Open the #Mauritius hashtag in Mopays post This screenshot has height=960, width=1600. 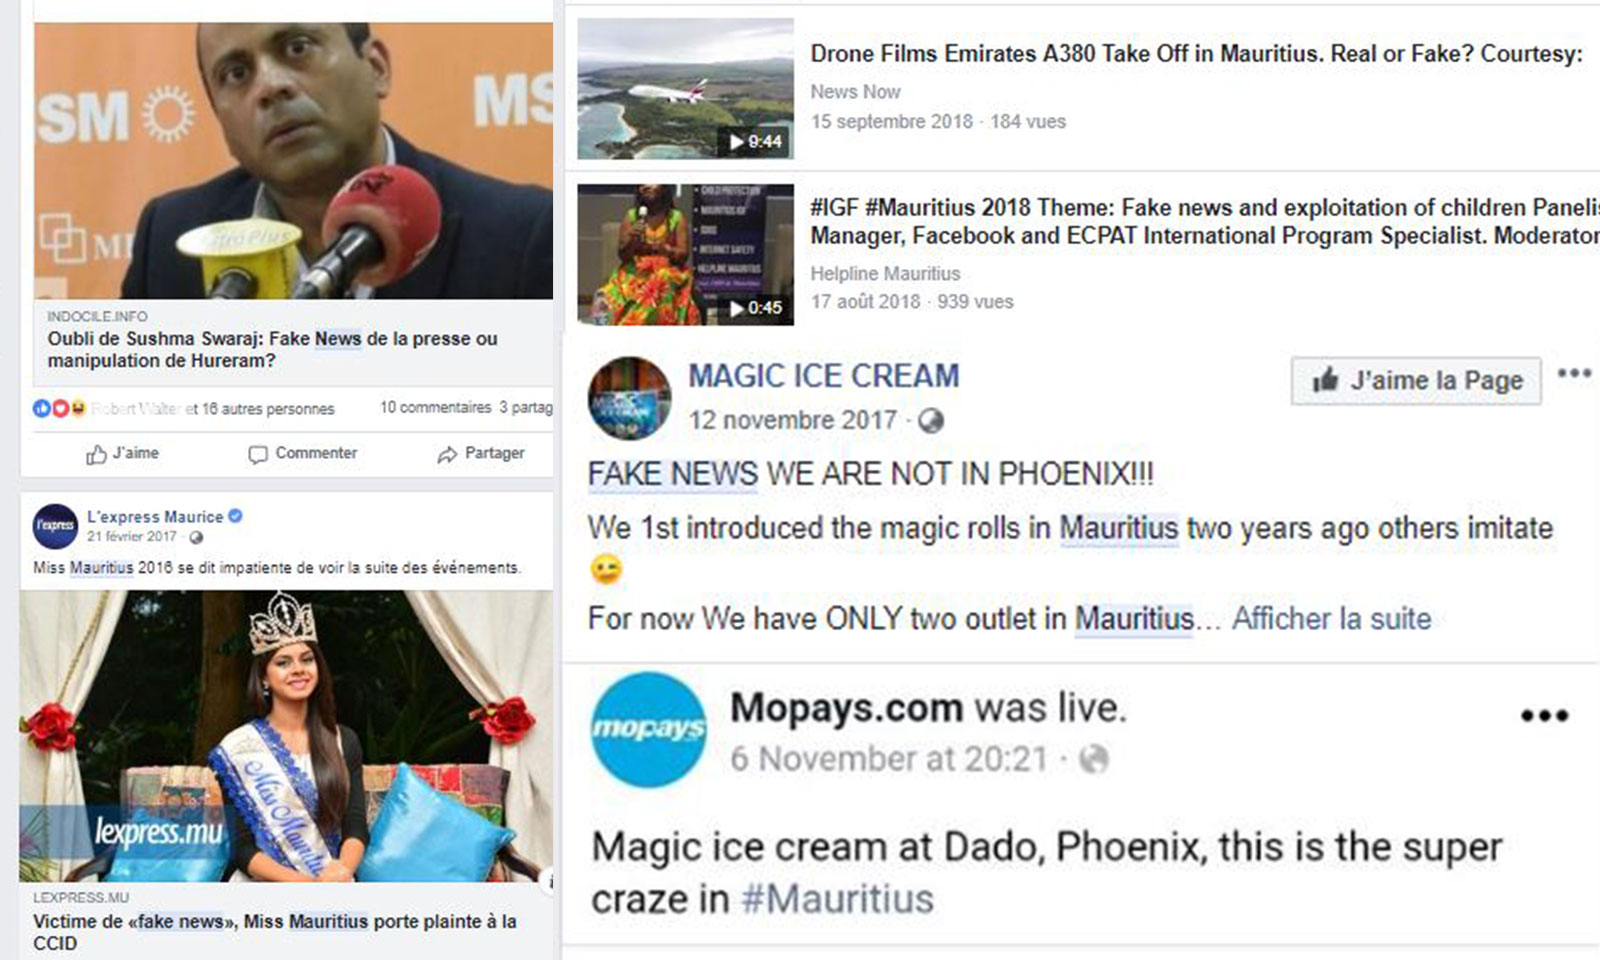point(837,899)
